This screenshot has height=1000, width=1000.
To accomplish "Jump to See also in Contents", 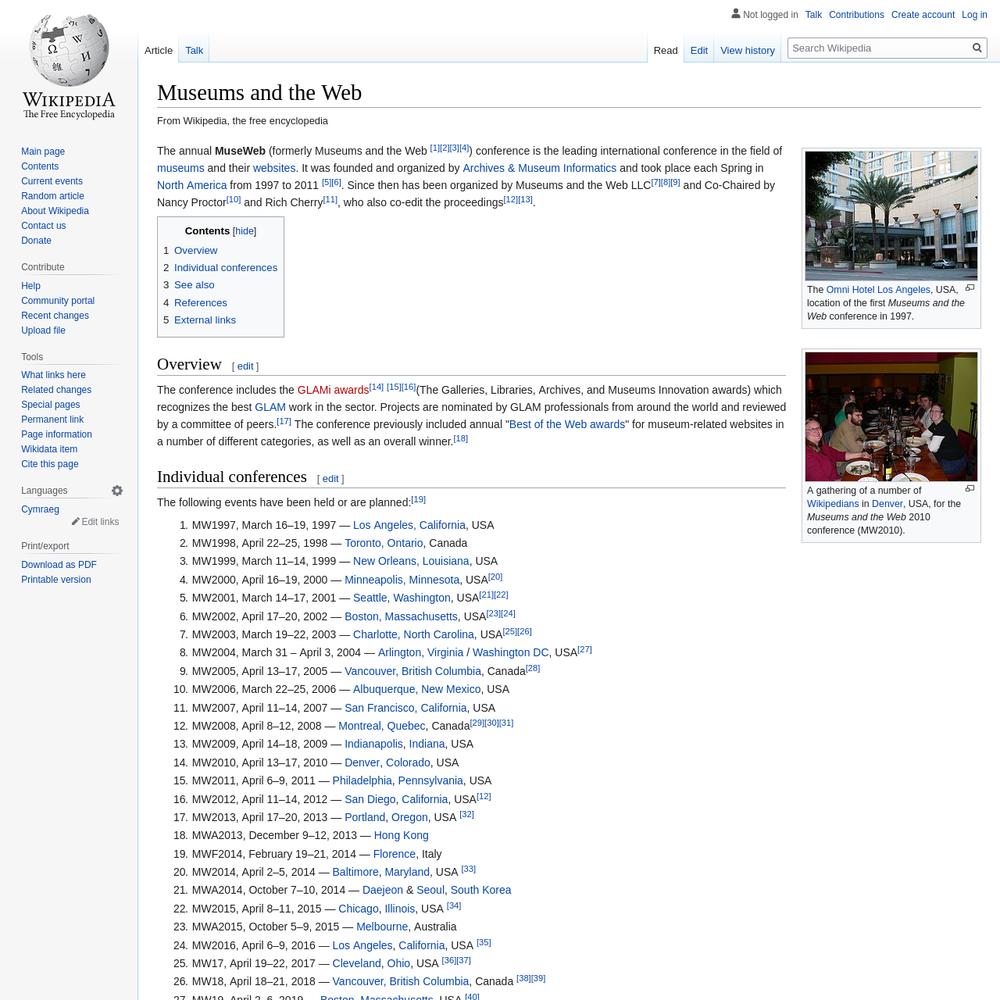I will click(194, 285).
